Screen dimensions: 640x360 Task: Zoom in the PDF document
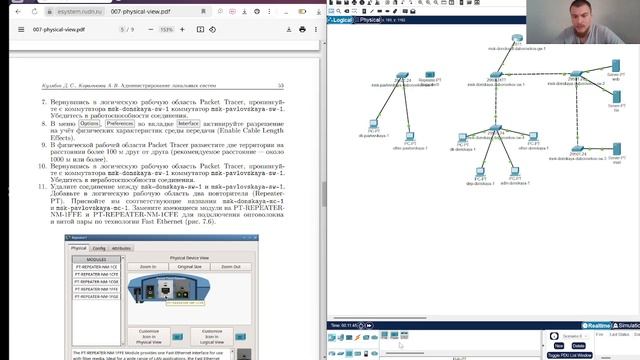tap(182, 29)
